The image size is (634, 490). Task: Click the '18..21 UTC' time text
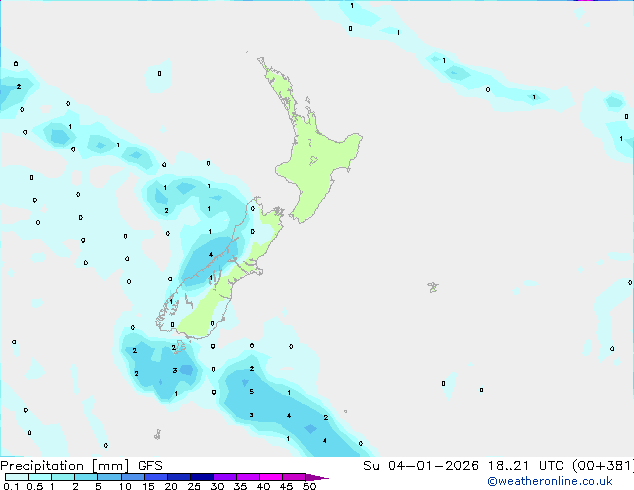coord(526,466)
